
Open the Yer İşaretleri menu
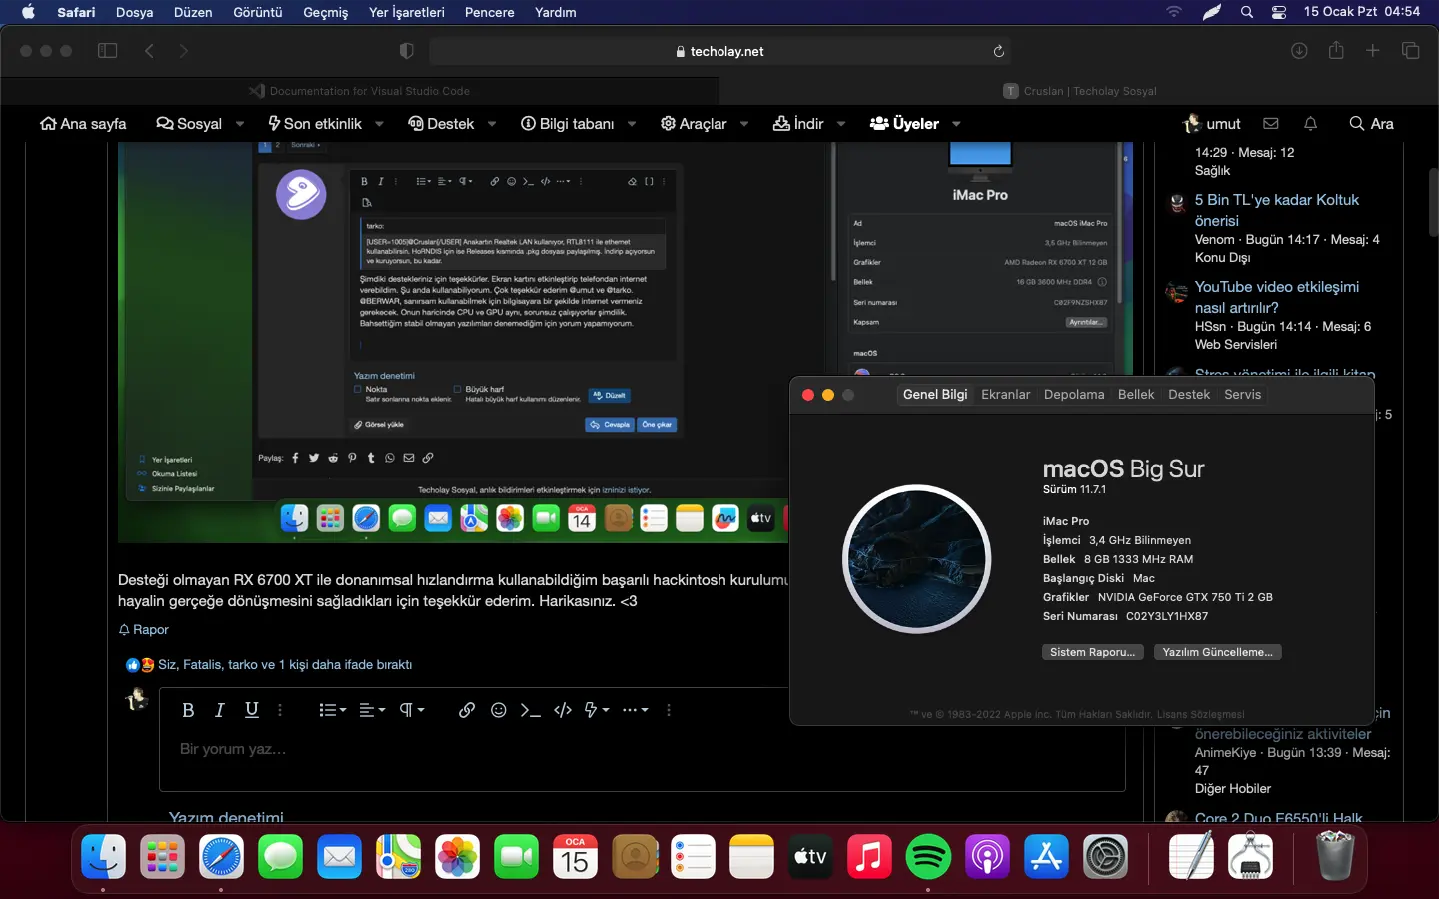click(x=407, y=12)
